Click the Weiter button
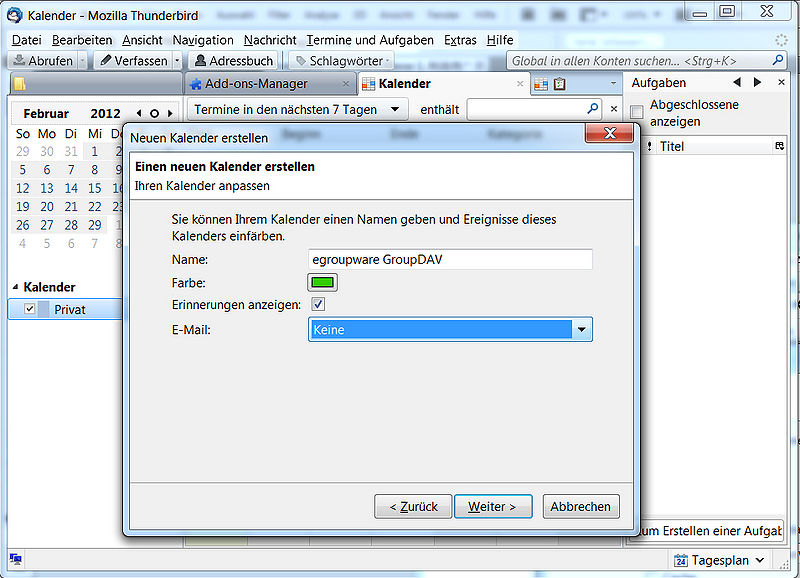This screenshot has height=578, width=800. (x=494, y=507)
